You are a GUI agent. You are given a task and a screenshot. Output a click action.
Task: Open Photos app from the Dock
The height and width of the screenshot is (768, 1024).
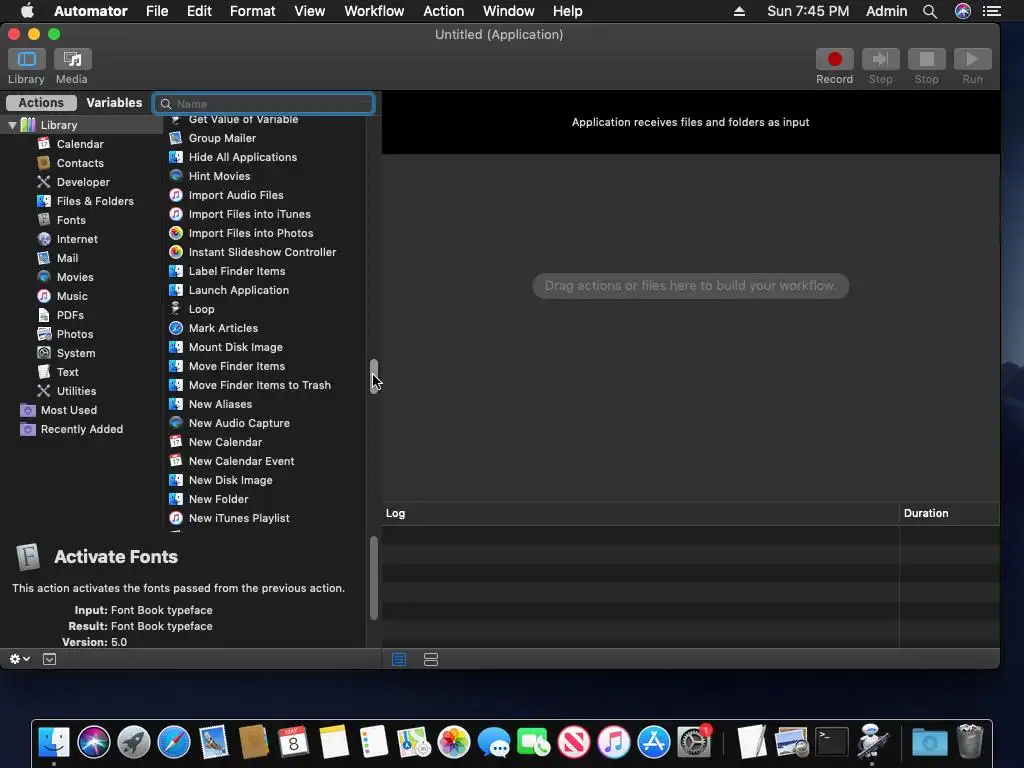click(x=453, y=743)
